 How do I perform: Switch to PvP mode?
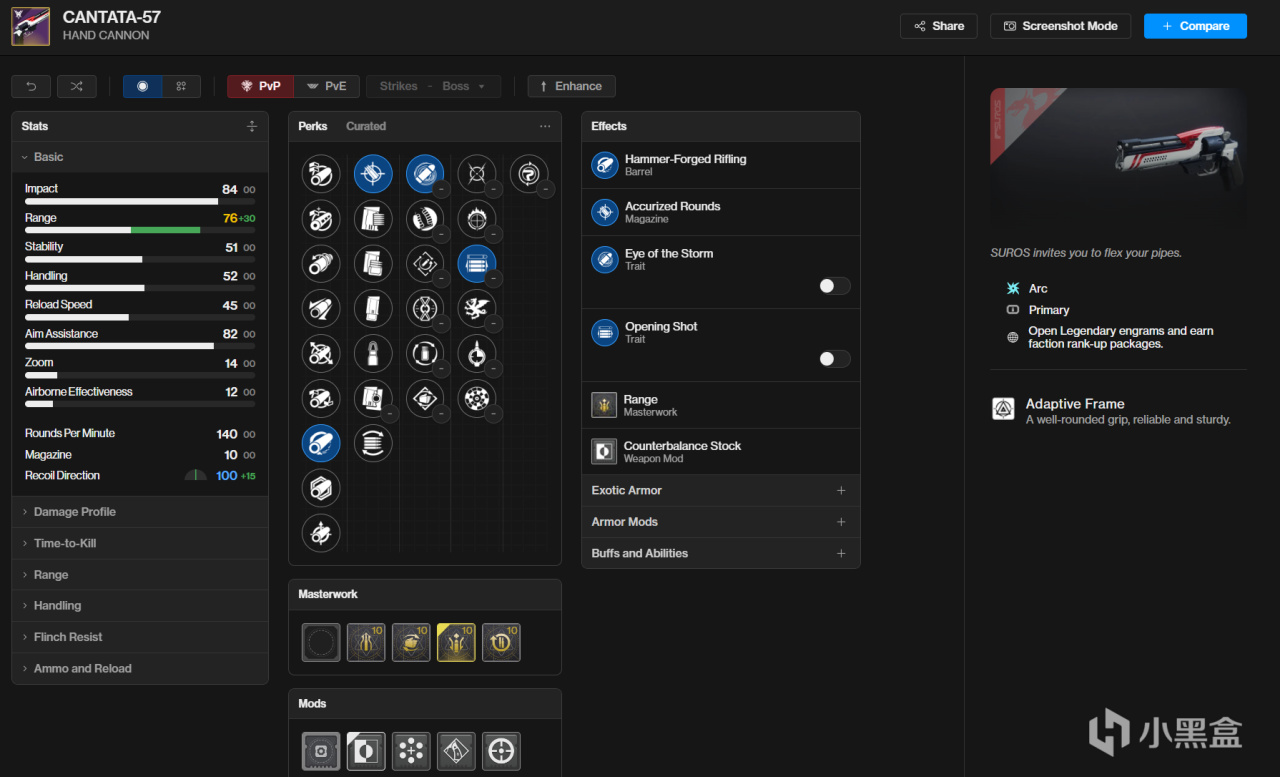click(x=260, y=86)
